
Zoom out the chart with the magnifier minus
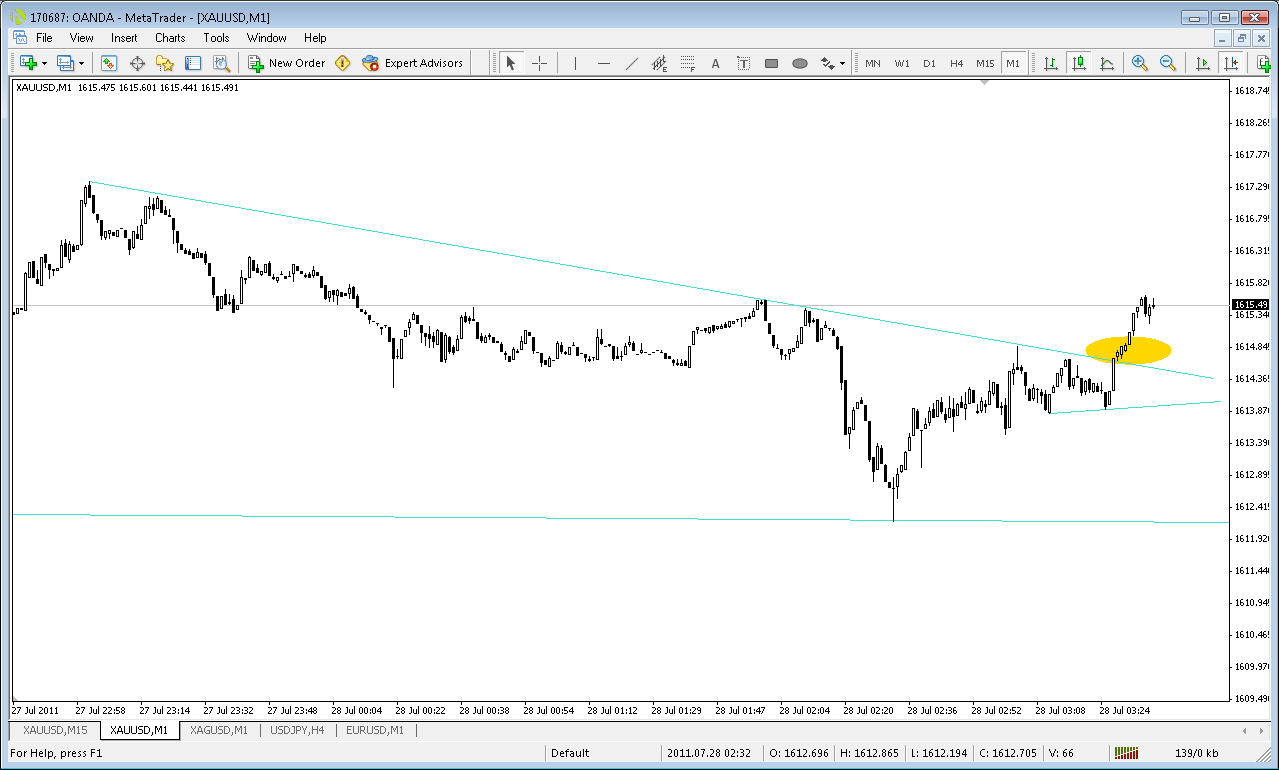[x=1168, y=63]
